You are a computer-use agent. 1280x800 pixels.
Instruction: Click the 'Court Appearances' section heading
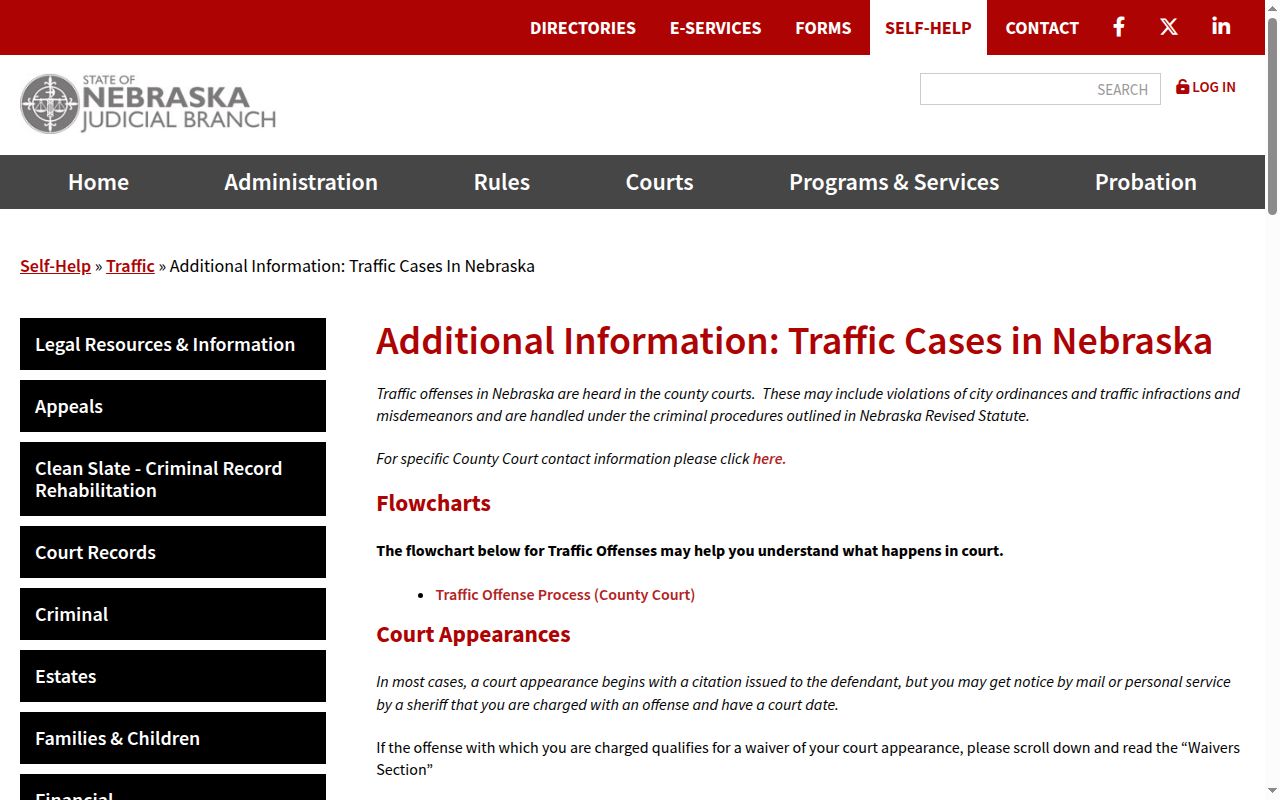tap(473, 635)
